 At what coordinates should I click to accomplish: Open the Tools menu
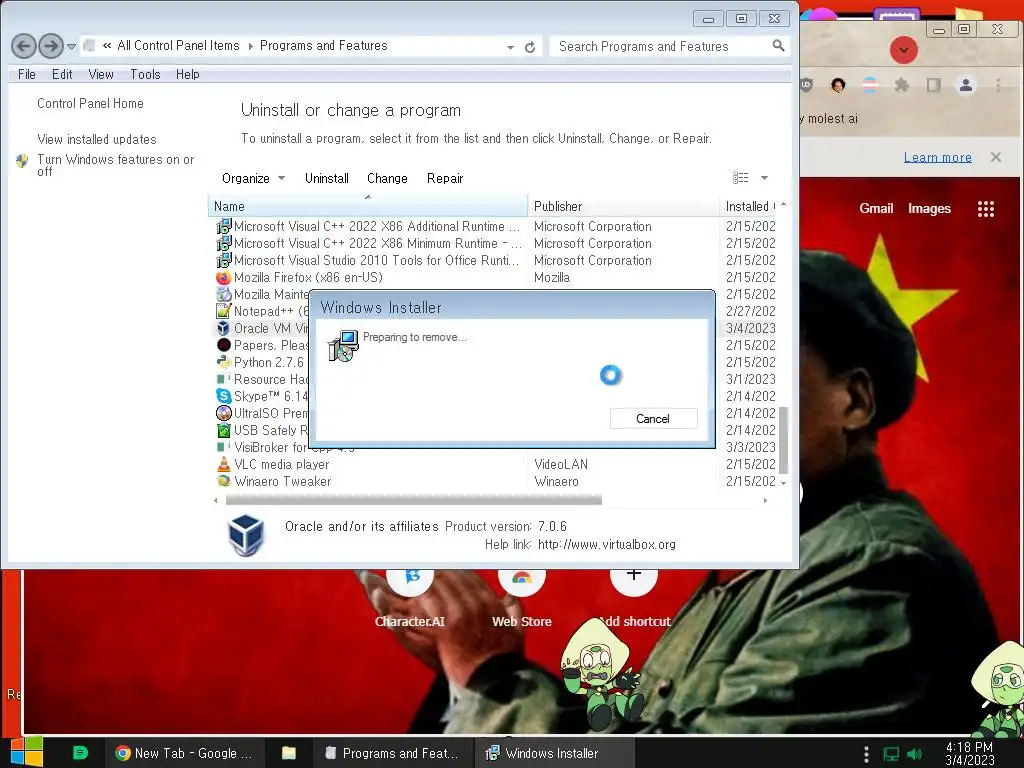(x=145, y=74)
